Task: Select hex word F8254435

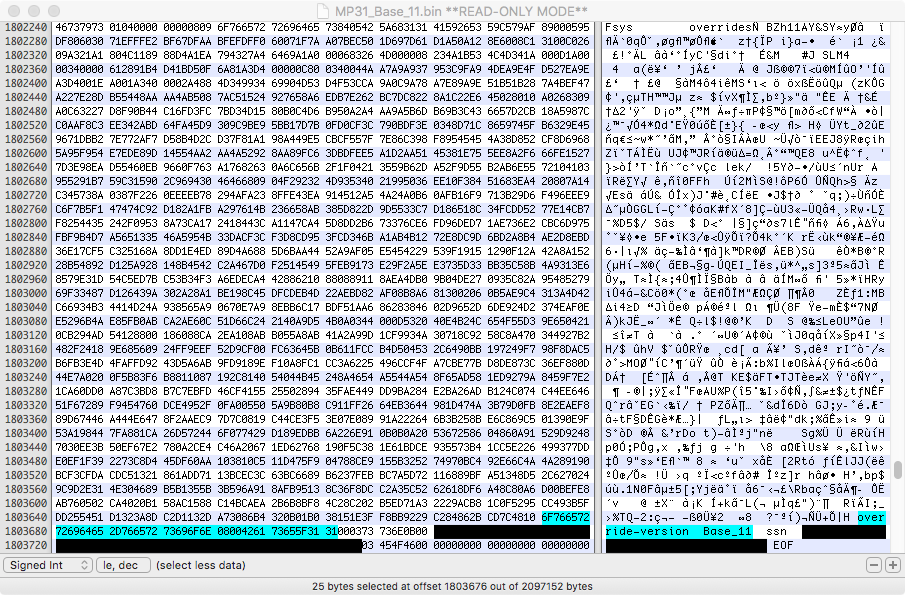Action: [80, 223]
